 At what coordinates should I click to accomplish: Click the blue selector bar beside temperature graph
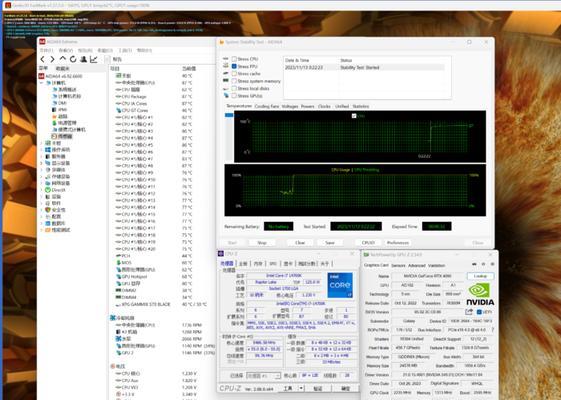[x=229, y=115]
